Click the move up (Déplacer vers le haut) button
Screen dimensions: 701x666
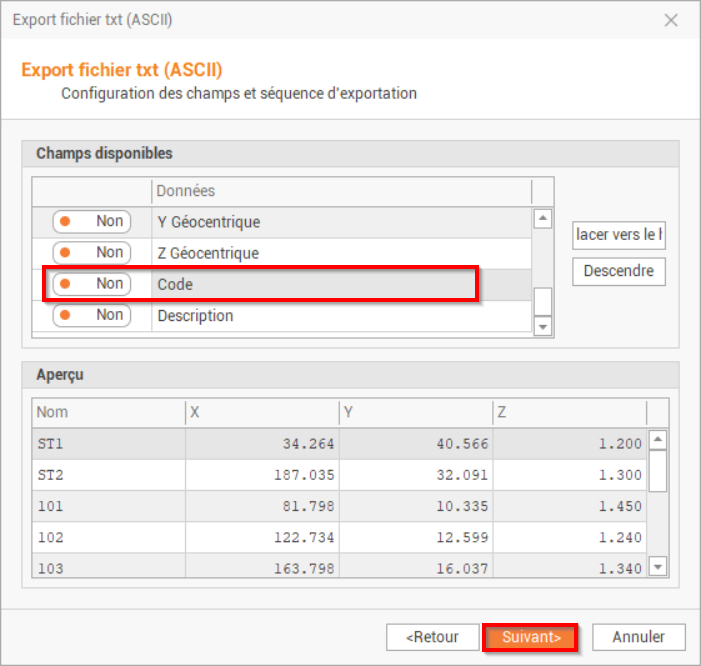(619, 235)
